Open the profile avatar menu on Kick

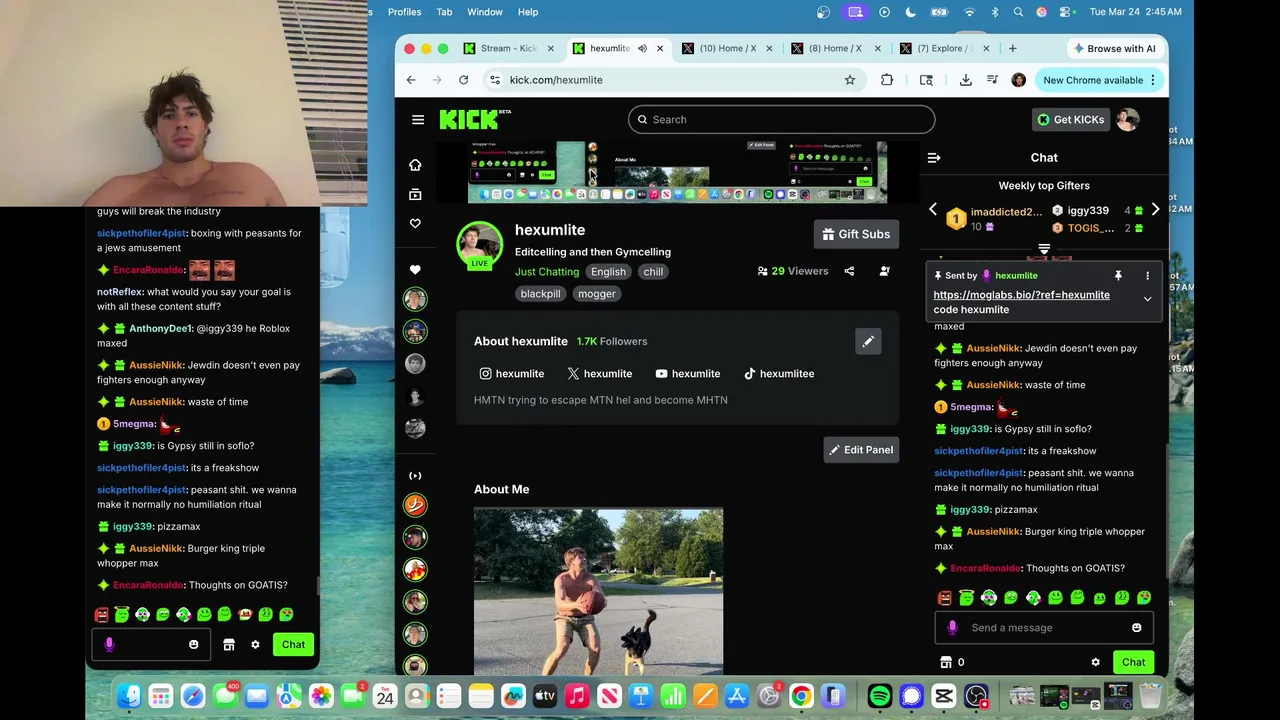pyautogui.click(x=1128, y=120)
